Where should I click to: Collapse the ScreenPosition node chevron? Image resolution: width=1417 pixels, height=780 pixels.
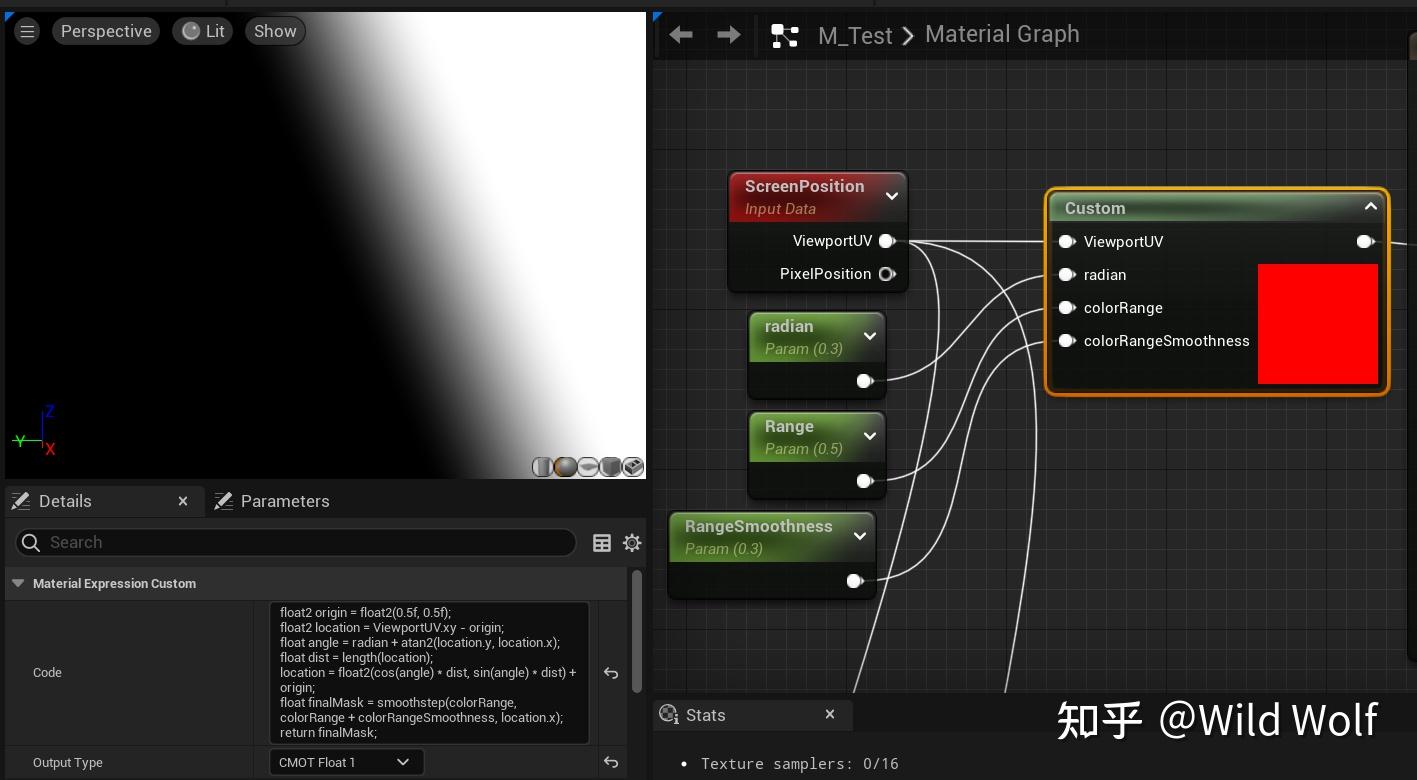892,196
